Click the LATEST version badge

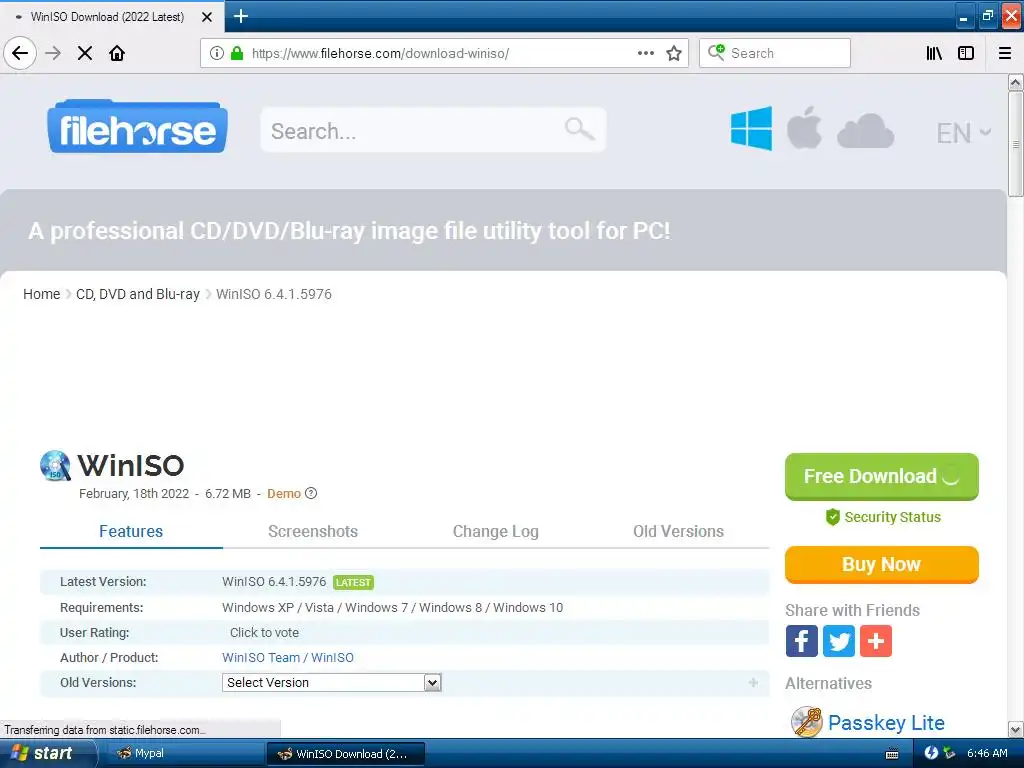click(x=353, y=582)
